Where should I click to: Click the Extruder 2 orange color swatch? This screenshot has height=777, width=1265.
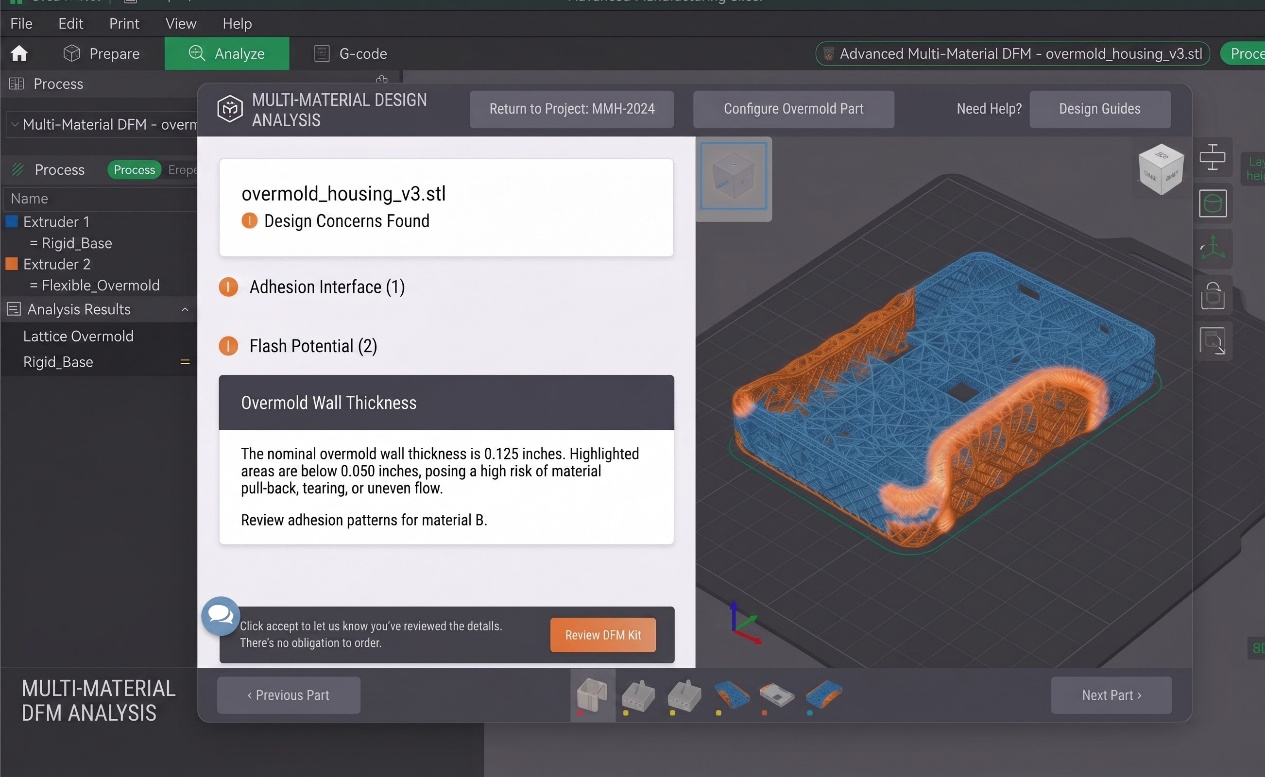click(x=12, y=264)
